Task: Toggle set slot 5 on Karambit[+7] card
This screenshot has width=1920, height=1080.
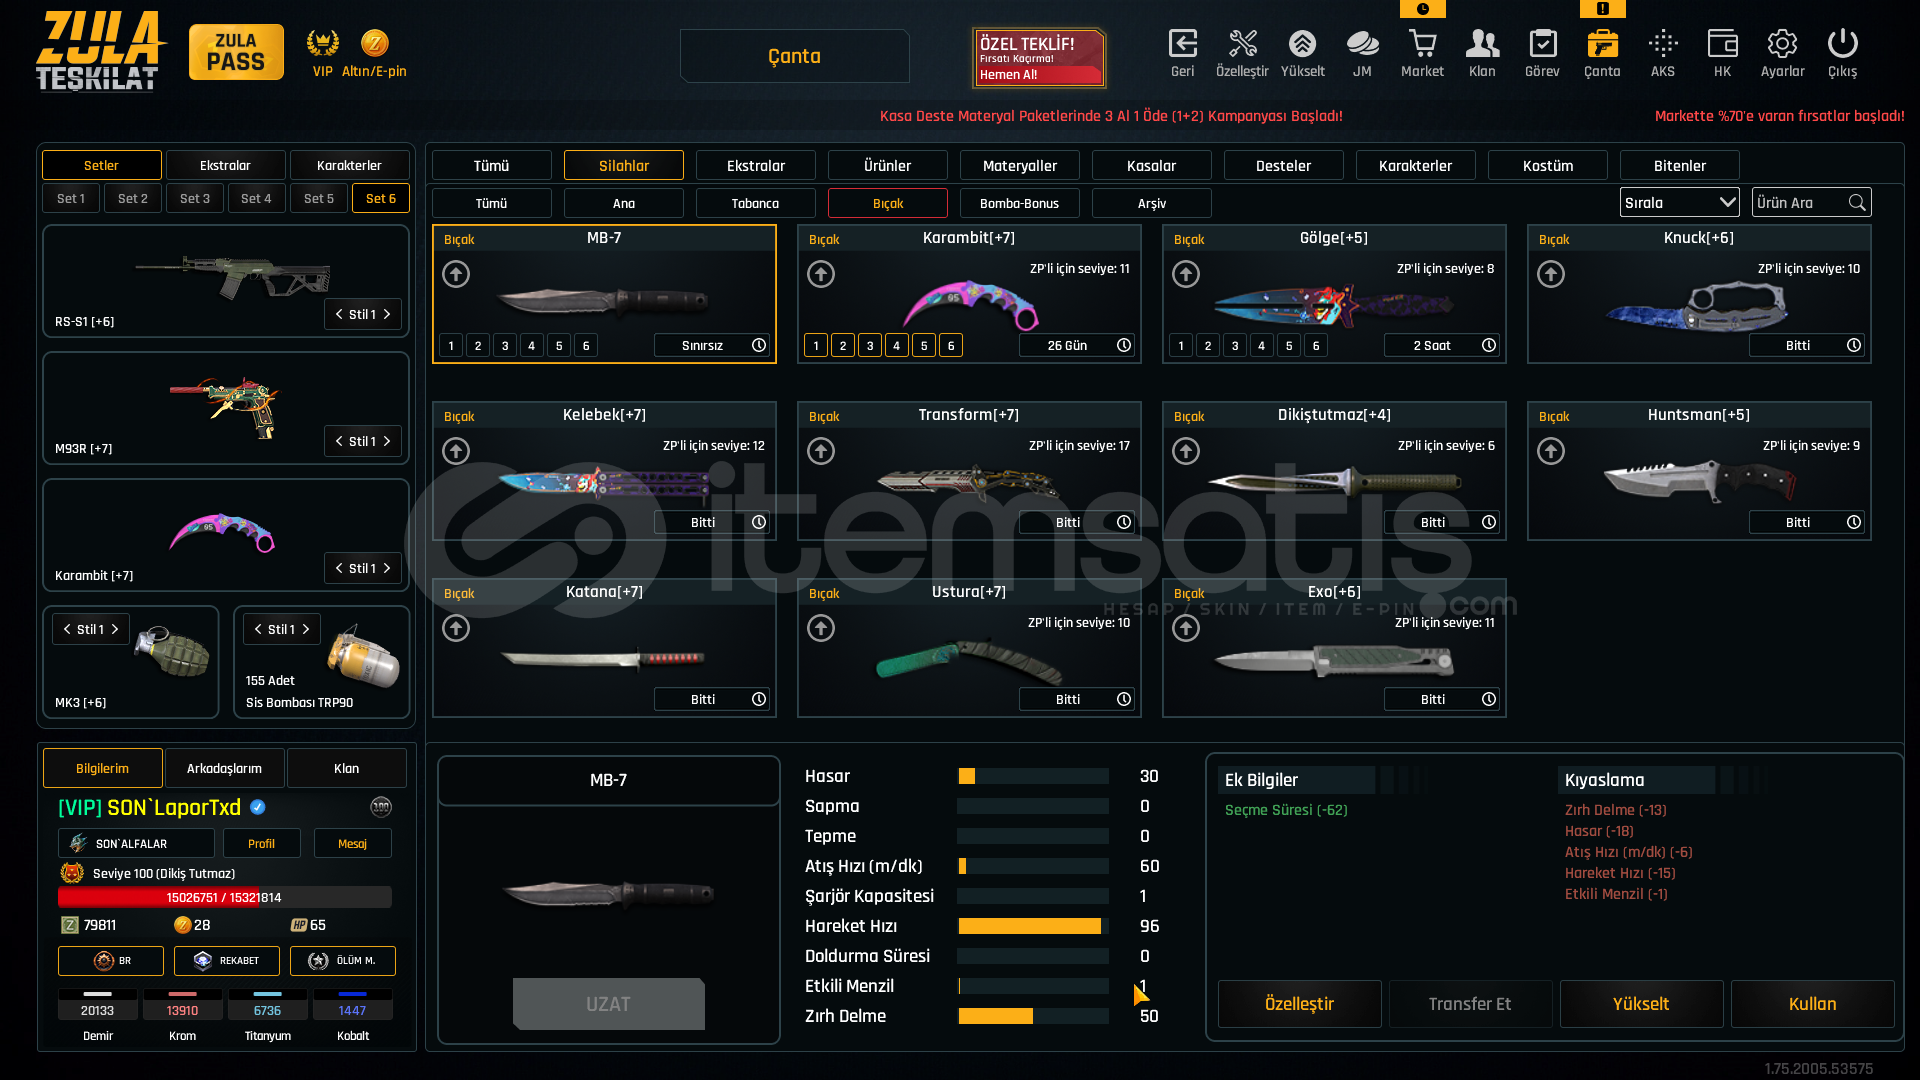Action: point(924,345)
